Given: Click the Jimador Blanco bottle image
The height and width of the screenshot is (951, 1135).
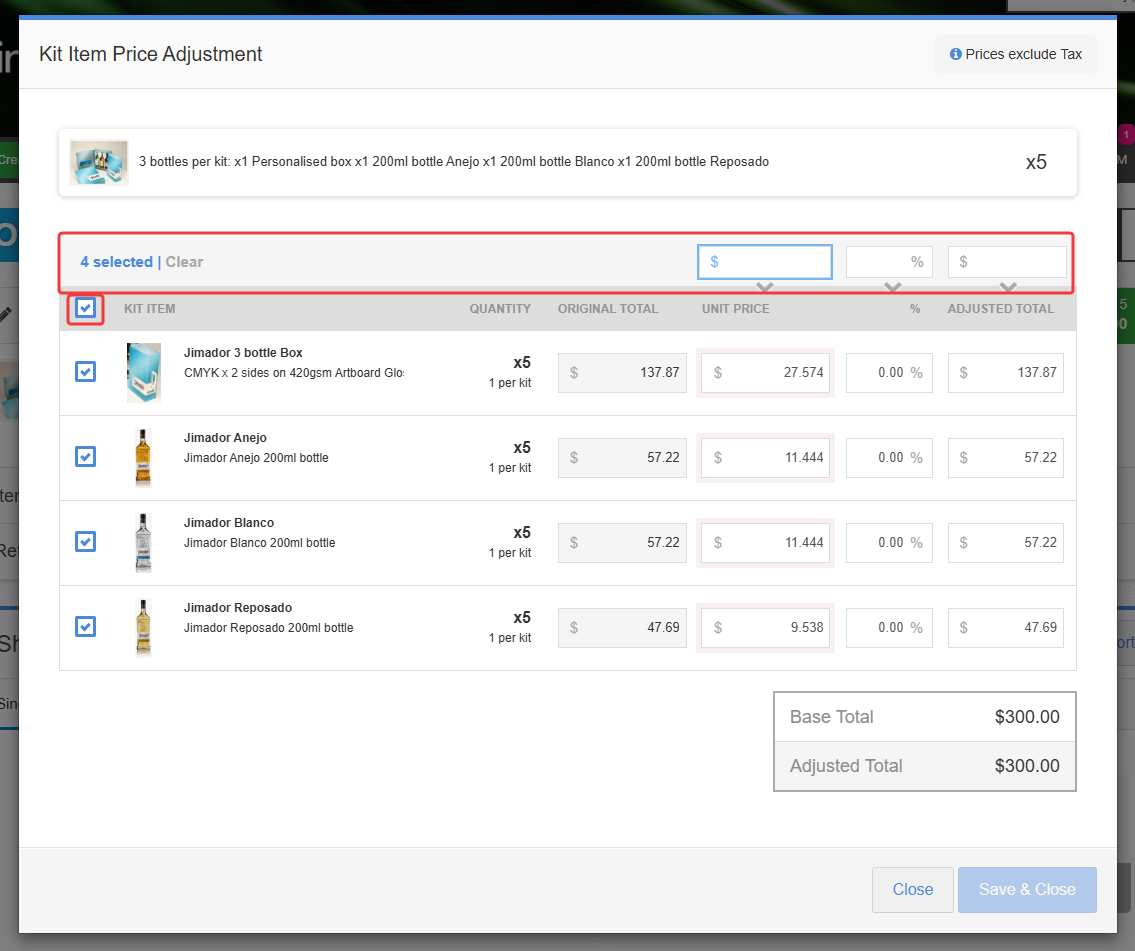Looking at the screenshot, I should pyautogui.click(x=143, y=543).
